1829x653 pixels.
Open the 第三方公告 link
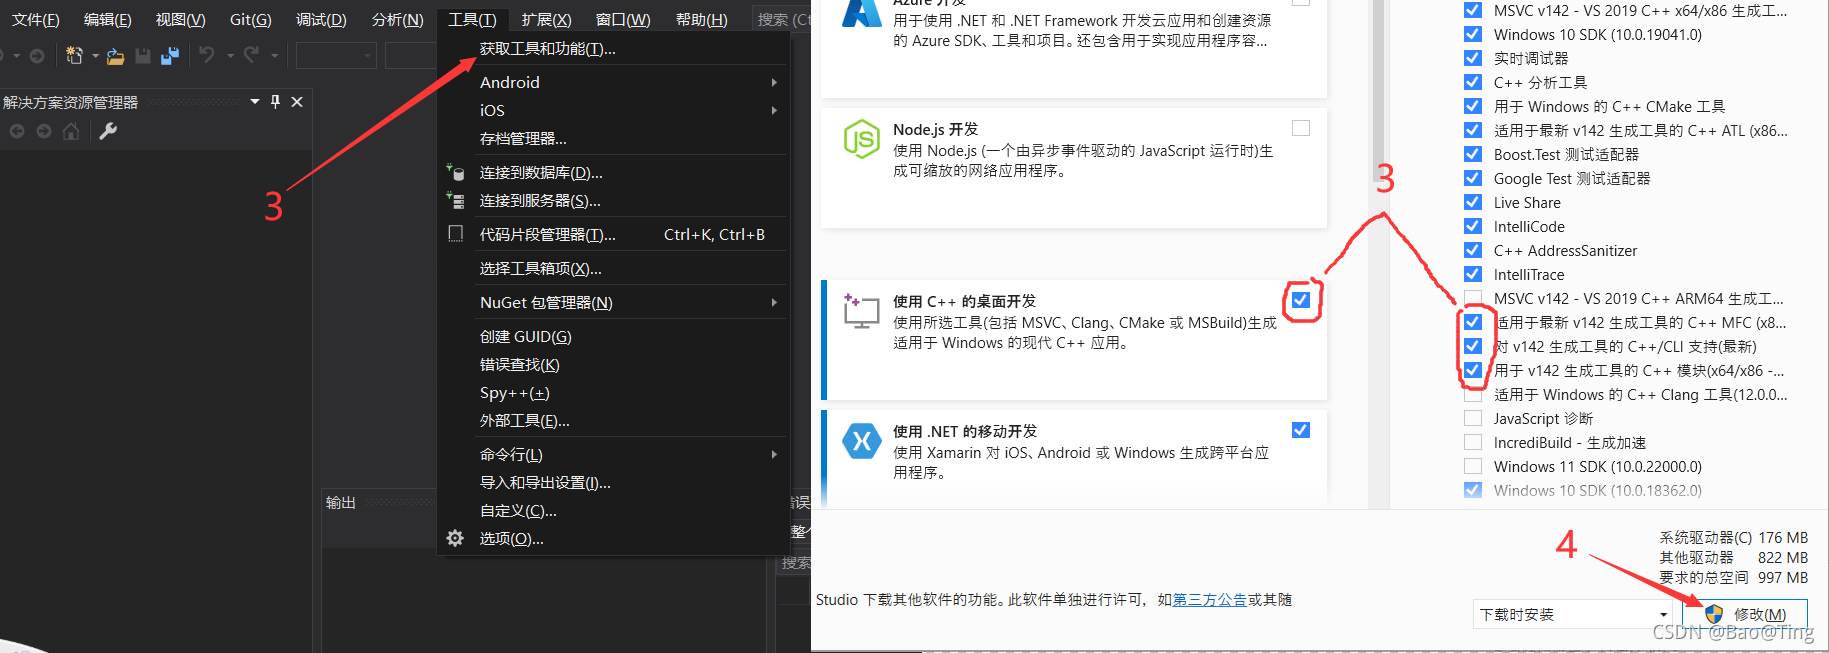(x=1209, y=599)
